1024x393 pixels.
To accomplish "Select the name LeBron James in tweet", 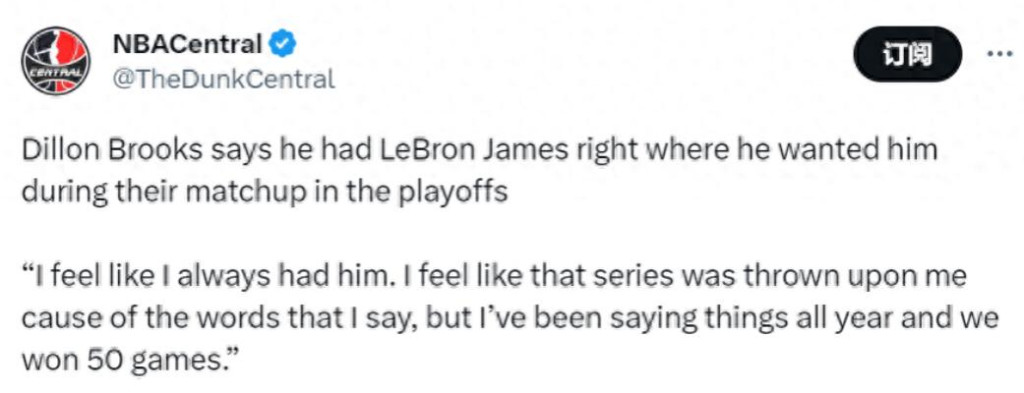I will tap(475, 151).
